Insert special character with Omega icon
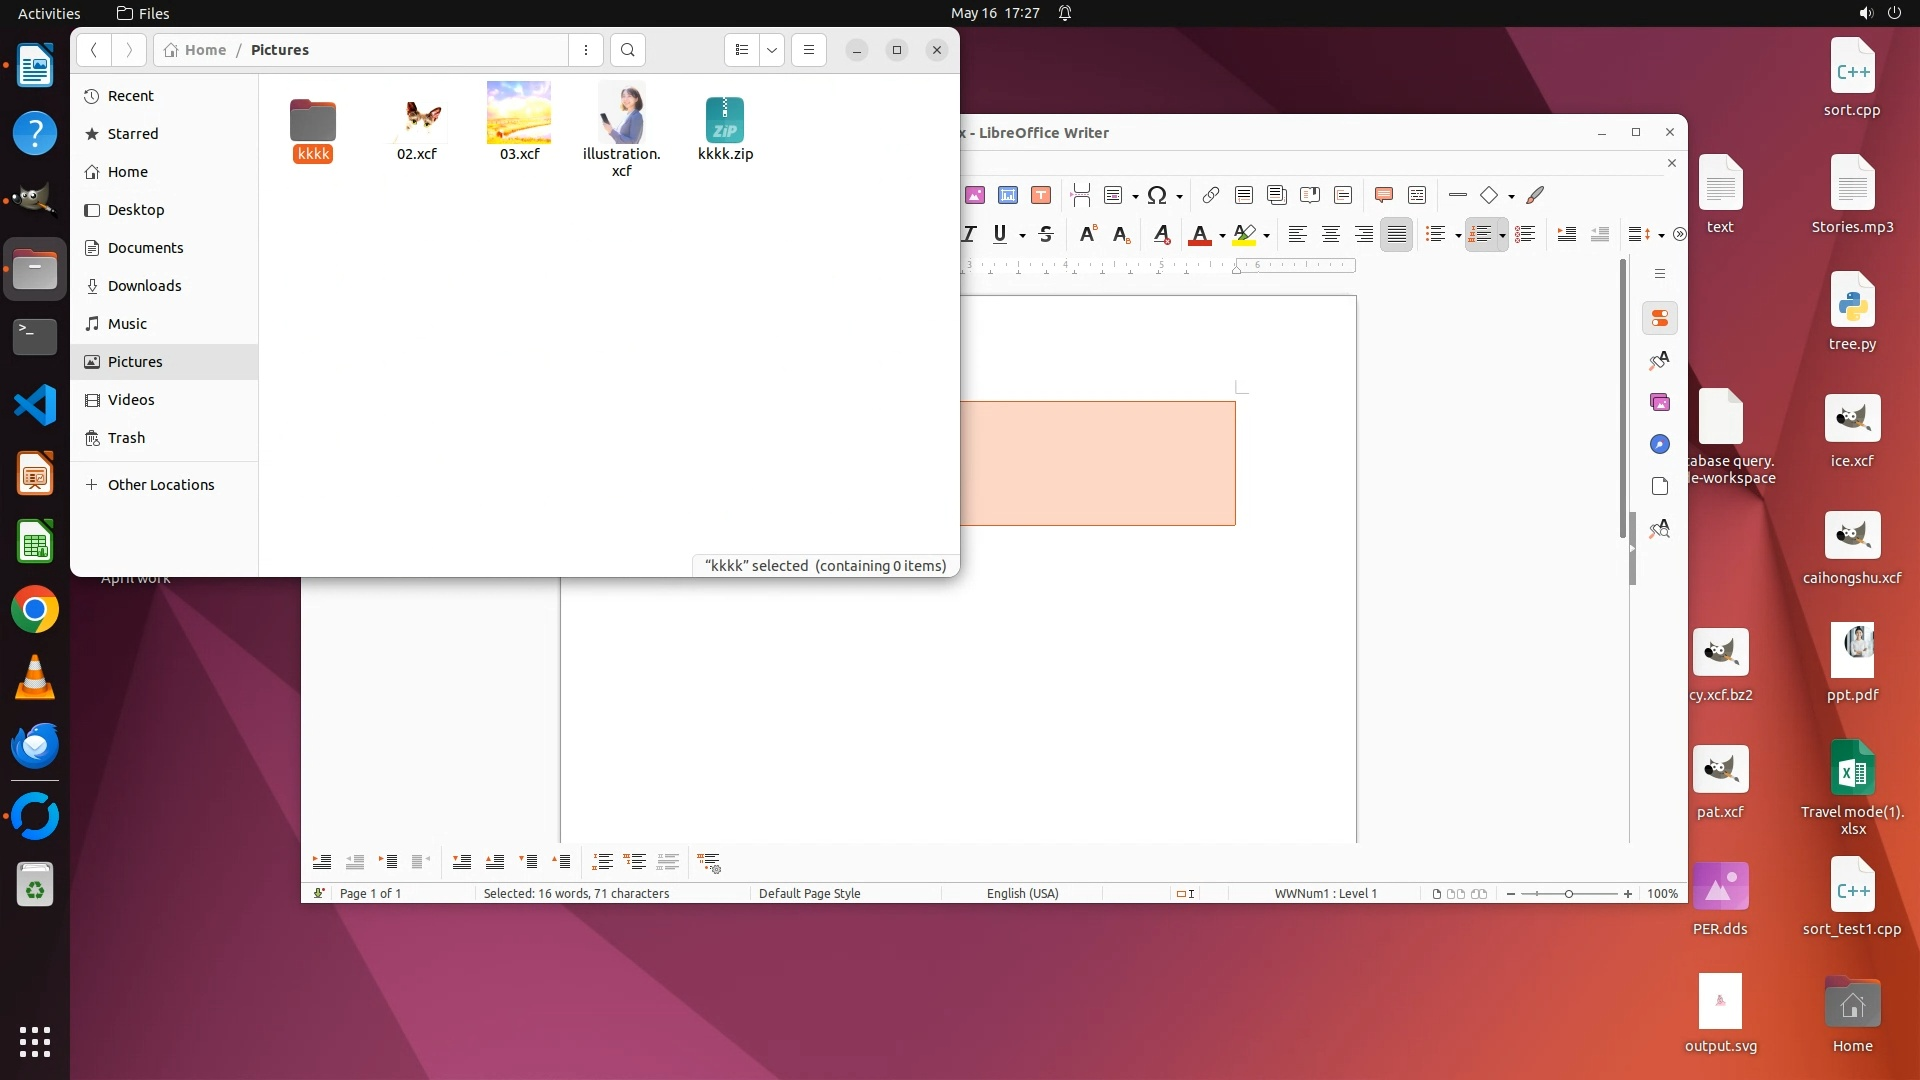Viewport: 1920px width, 1080px height. (x=1157, y=195)
